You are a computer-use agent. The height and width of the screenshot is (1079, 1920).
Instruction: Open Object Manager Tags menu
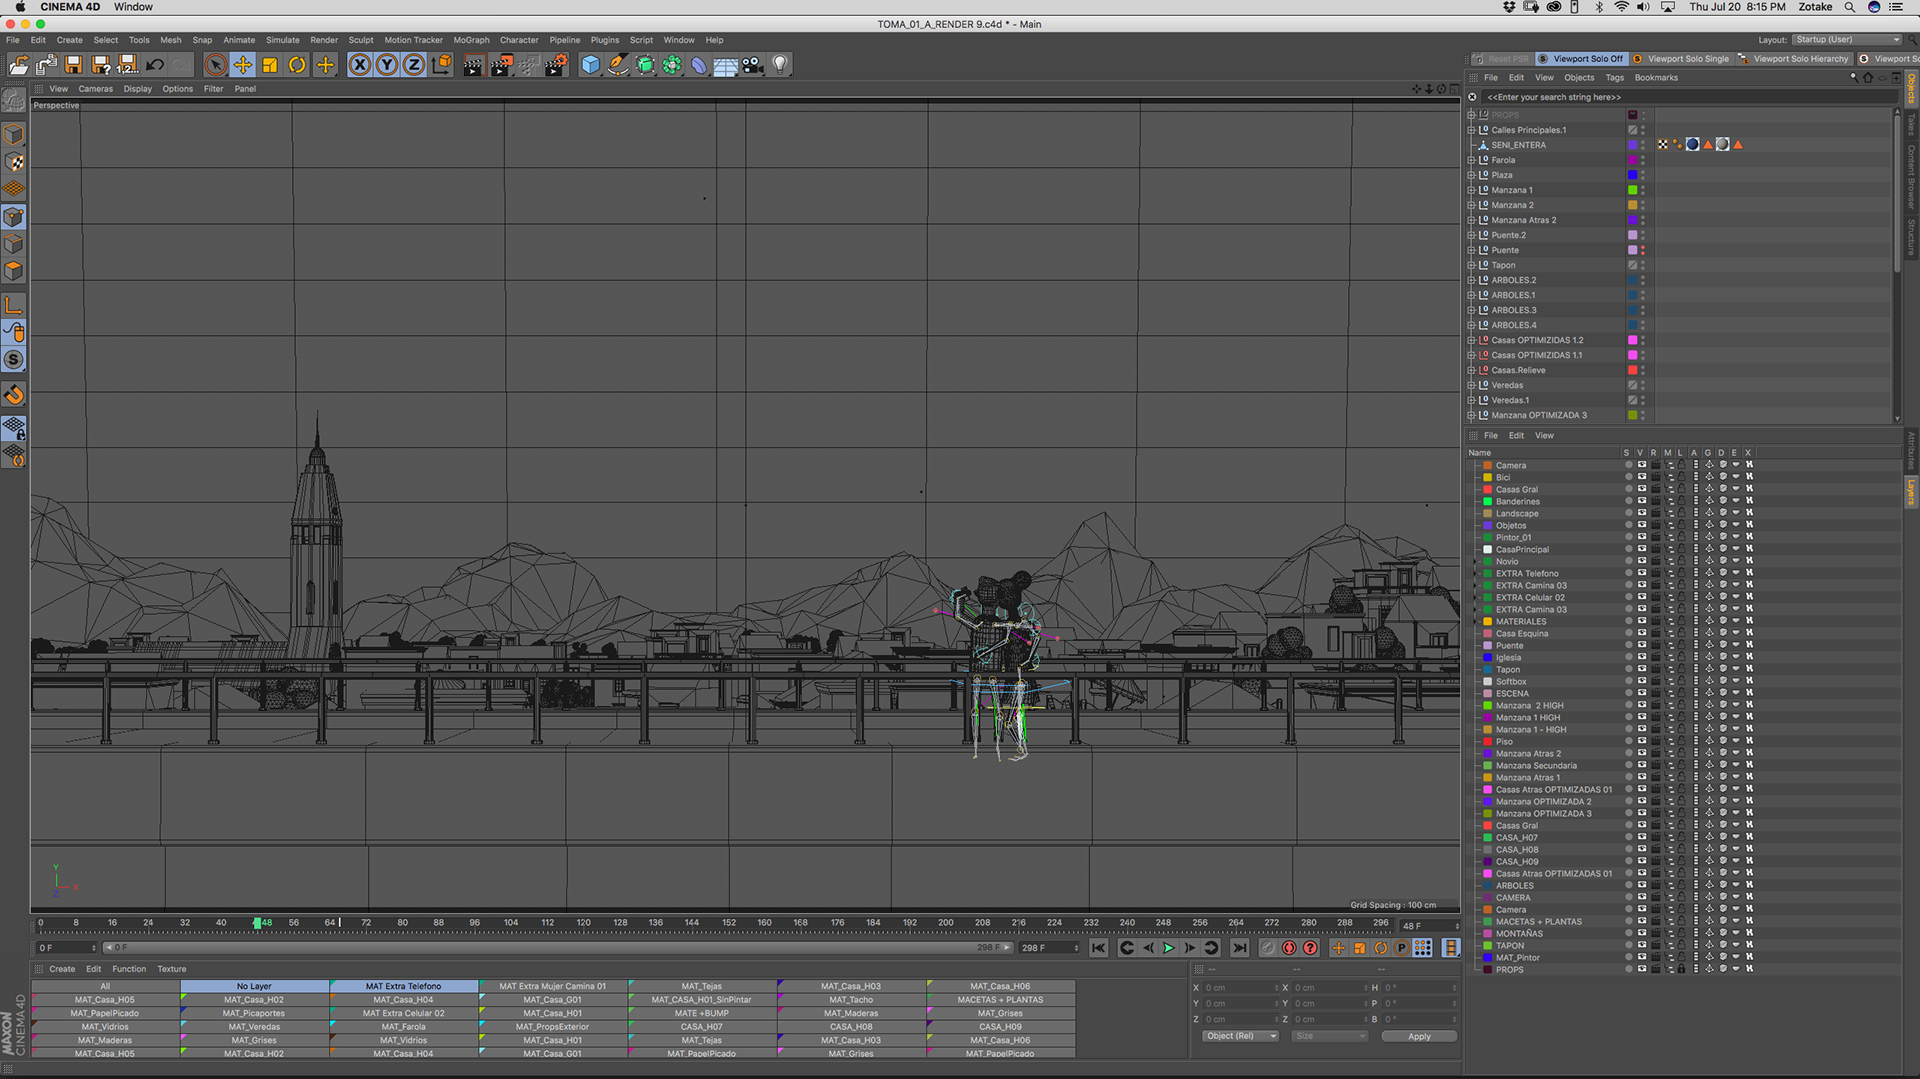coord(1614,78)
